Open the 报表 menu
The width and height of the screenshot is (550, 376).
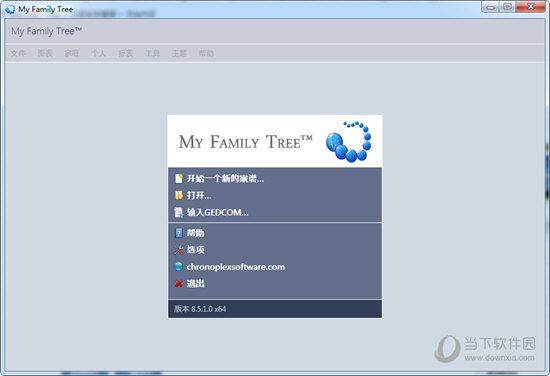tap(126, 53)
